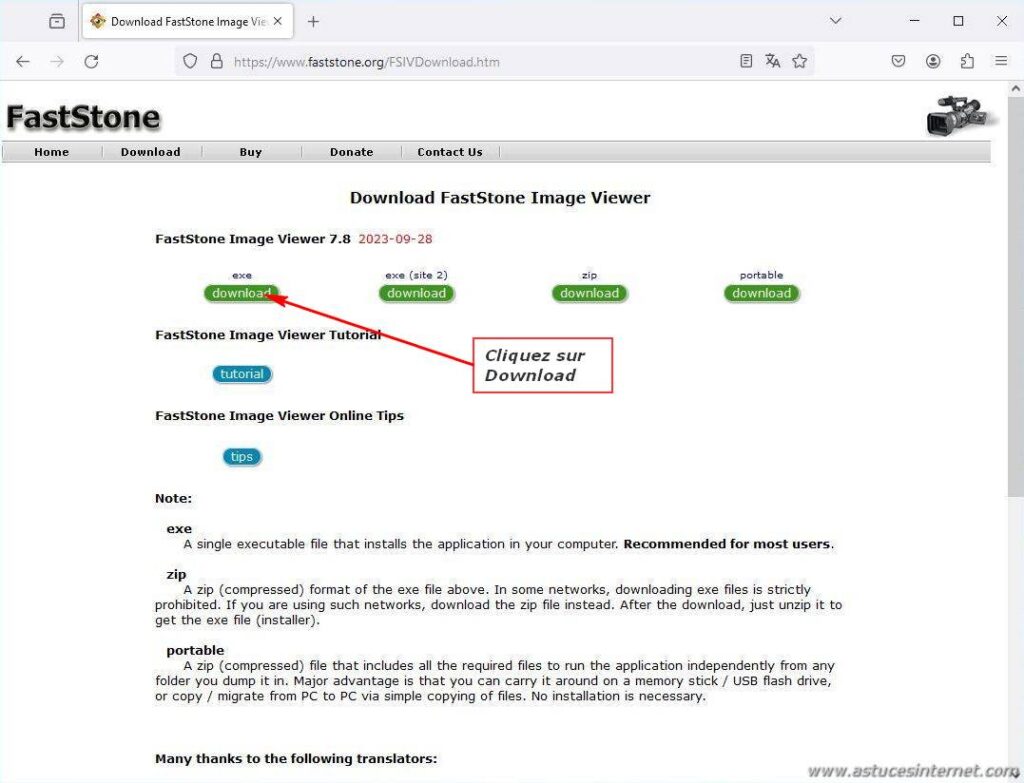Open the extensions puzzle-piece icon

click(x=966, y=61)
